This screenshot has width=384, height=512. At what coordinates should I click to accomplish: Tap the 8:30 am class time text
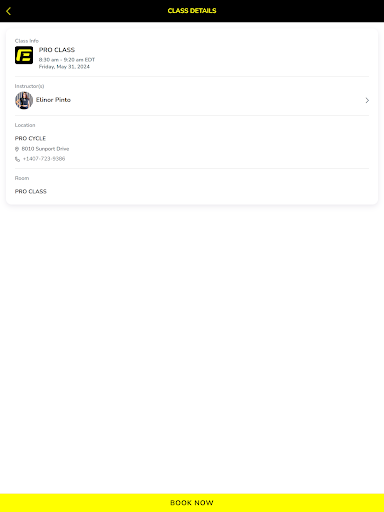pyautogui.click(x=67, y=60)
